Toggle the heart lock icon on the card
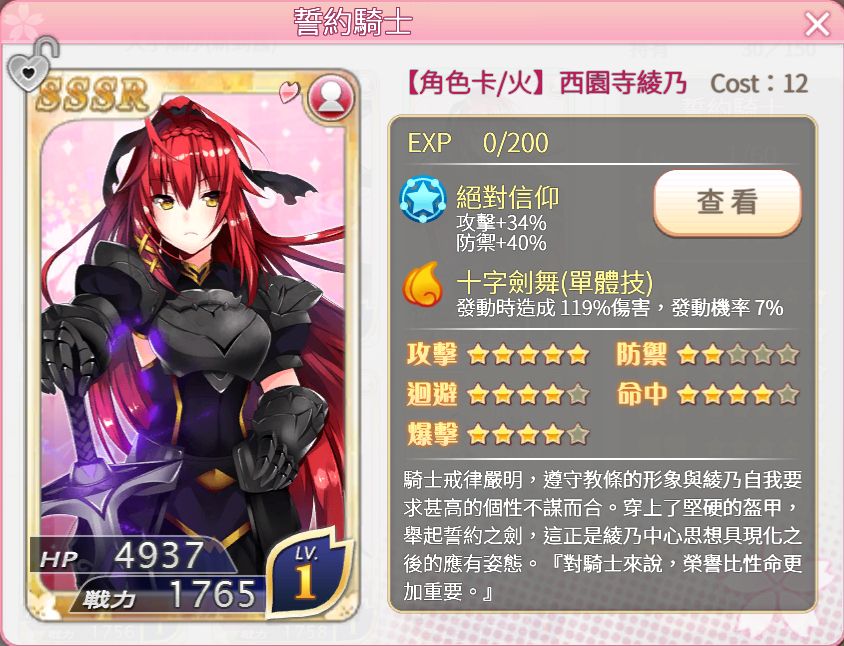Screen dimensions: 844x646 (31, 64)
